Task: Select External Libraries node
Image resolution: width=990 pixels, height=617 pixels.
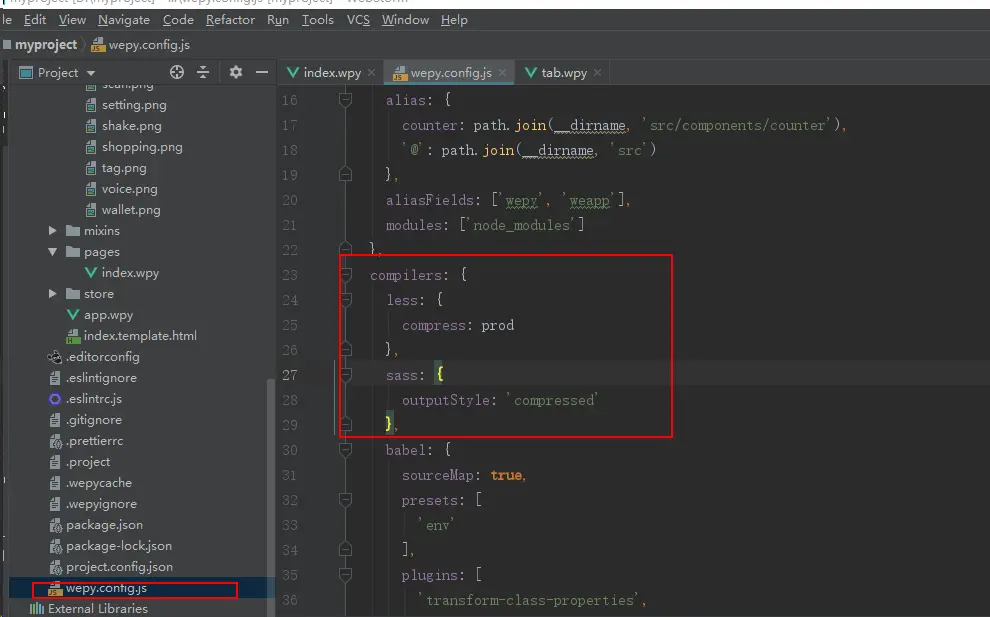Action: (98, 609)
